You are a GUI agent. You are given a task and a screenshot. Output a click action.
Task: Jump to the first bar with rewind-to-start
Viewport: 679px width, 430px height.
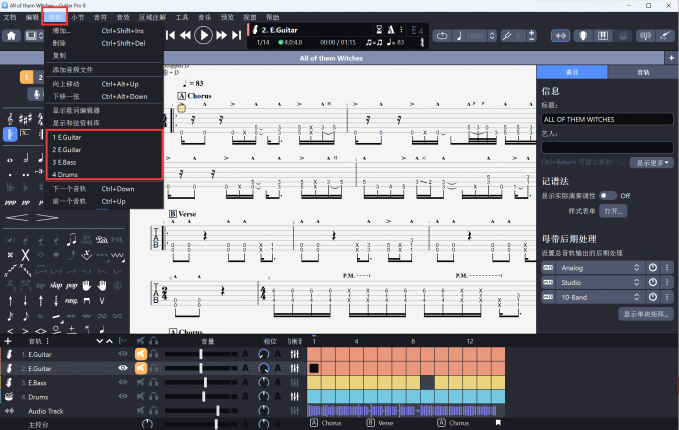[x=170, y=35]
